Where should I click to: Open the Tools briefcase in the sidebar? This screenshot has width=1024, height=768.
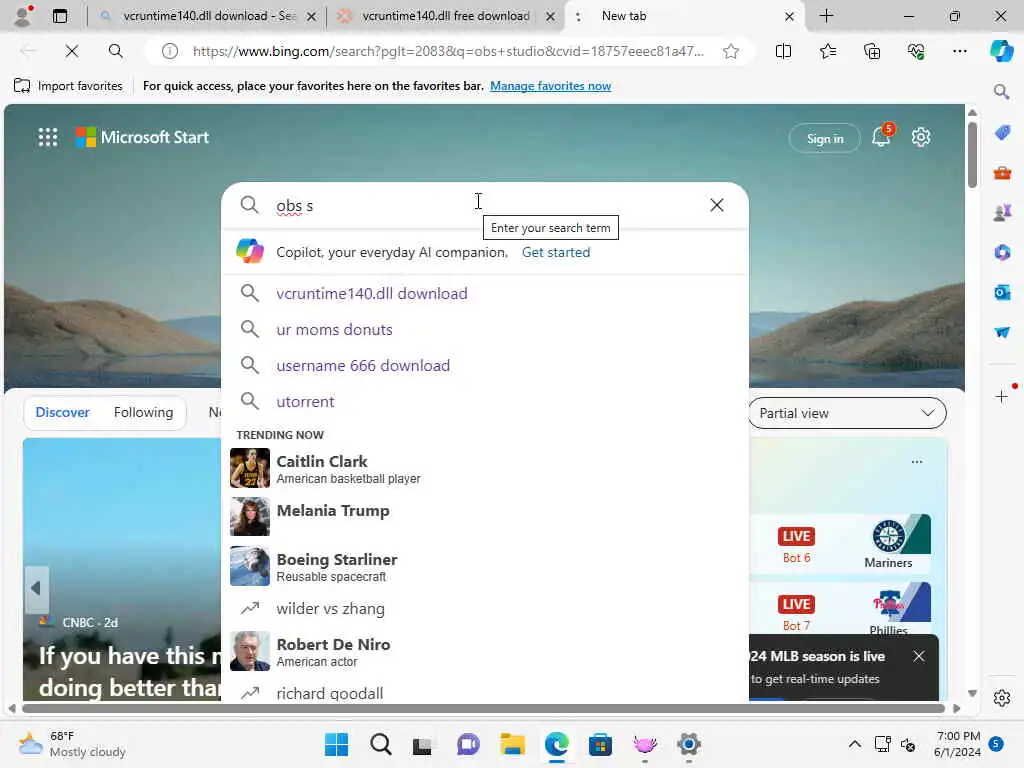(1002, 172)
